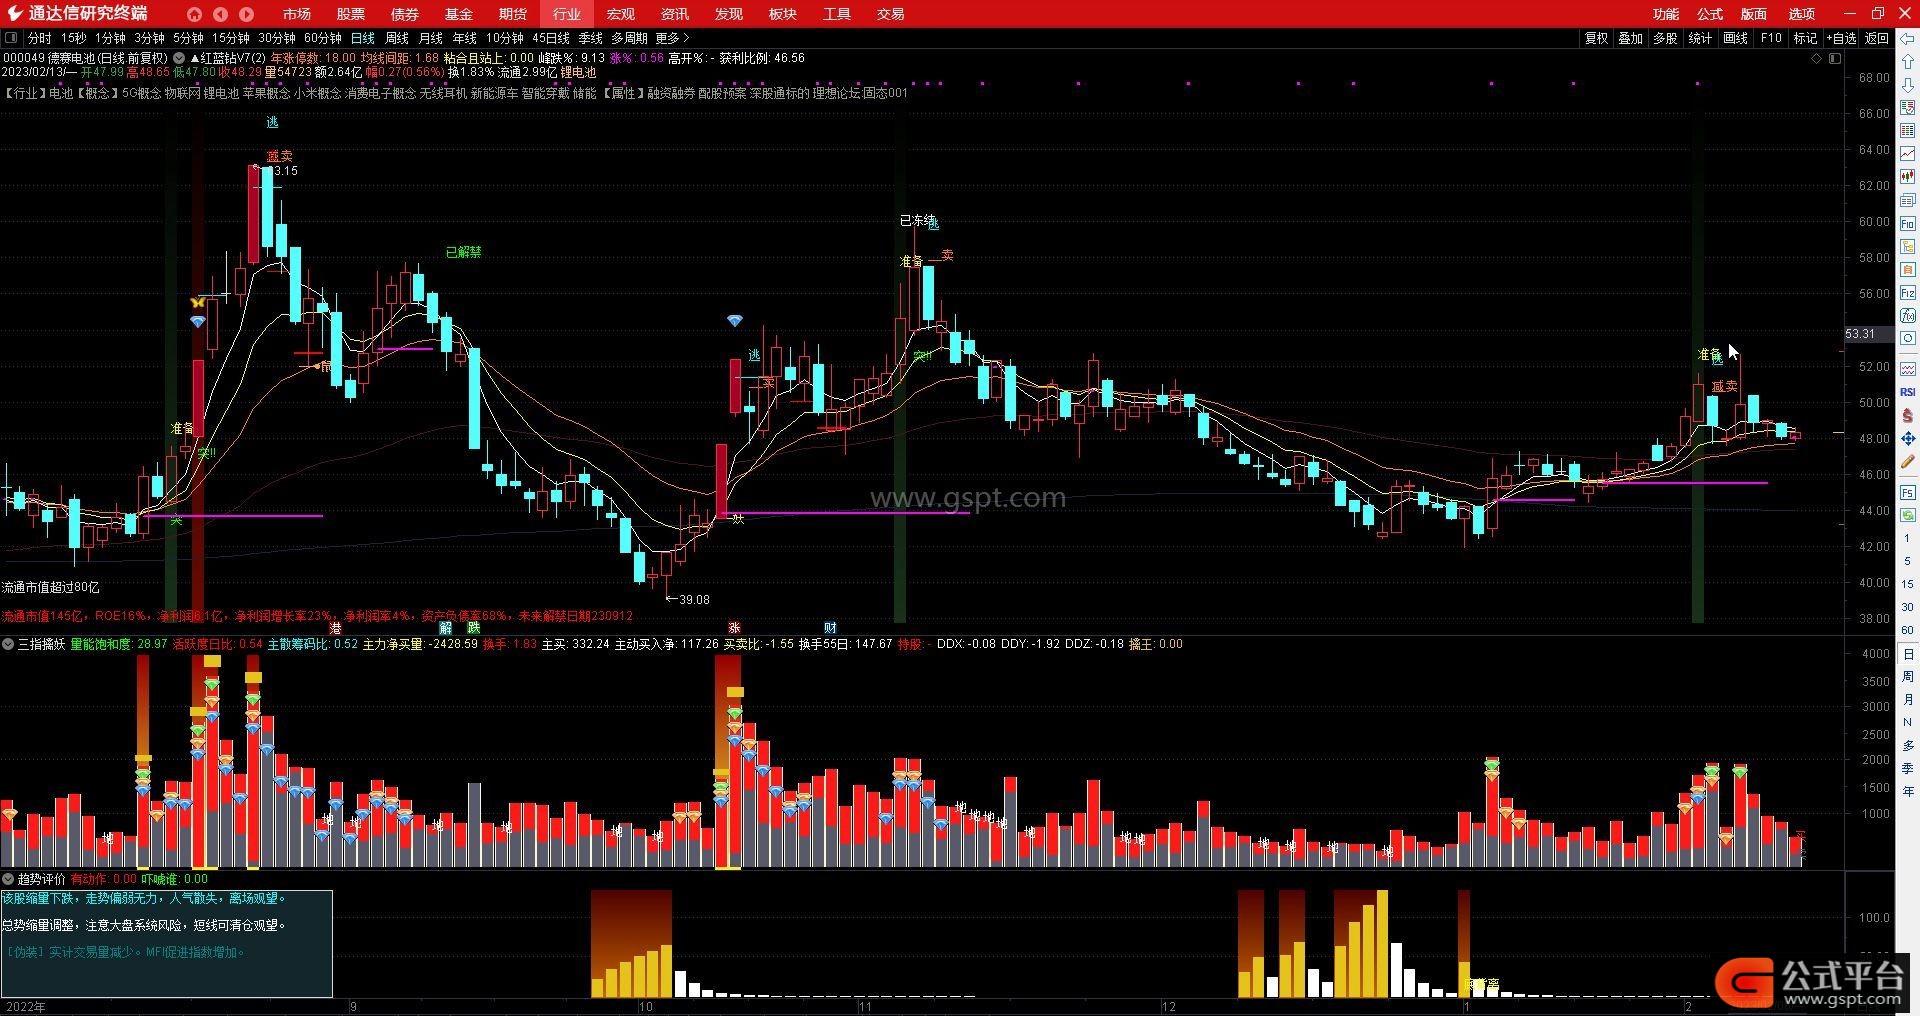Click the sidebar left-arrow return icon
The width and height of the screenshot is (1920, 1016).
click(x=1908, y=38)
